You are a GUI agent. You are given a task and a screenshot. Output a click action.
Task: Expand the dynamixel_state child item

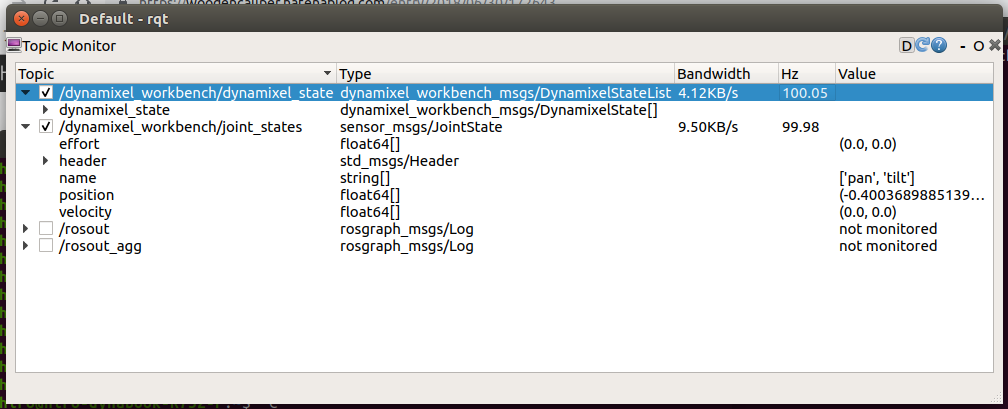tap(45, 111)
